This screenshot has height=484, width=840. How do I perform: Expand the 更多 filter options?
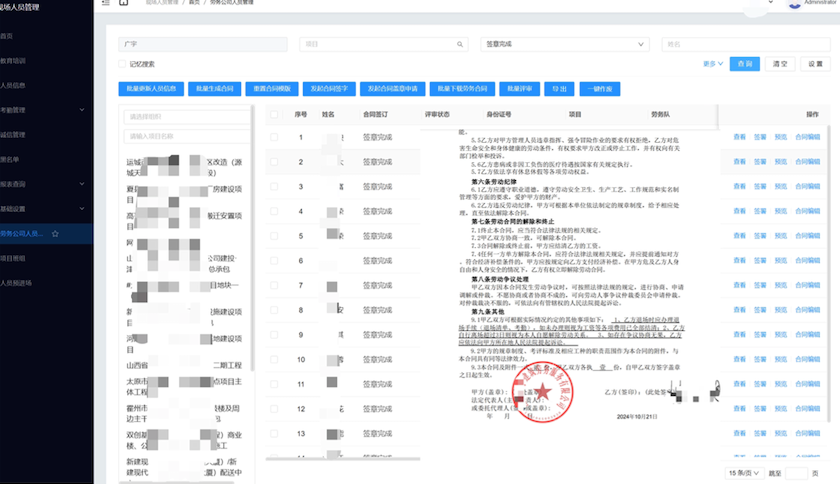coord(712,63)
